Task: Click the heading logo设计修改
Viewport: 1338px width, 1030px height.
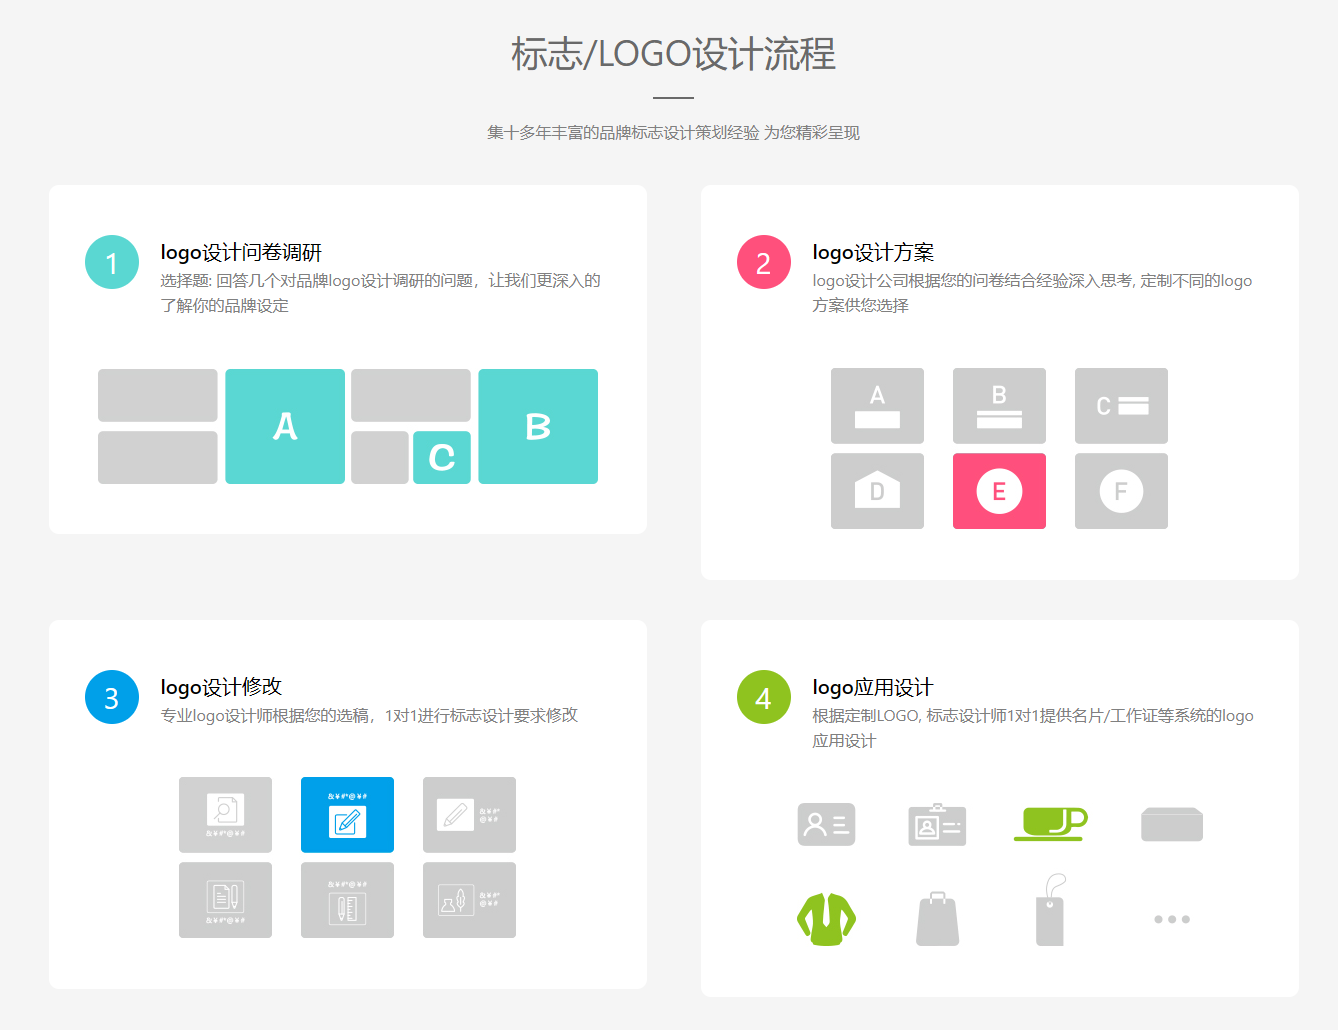Action: (221, 687)
